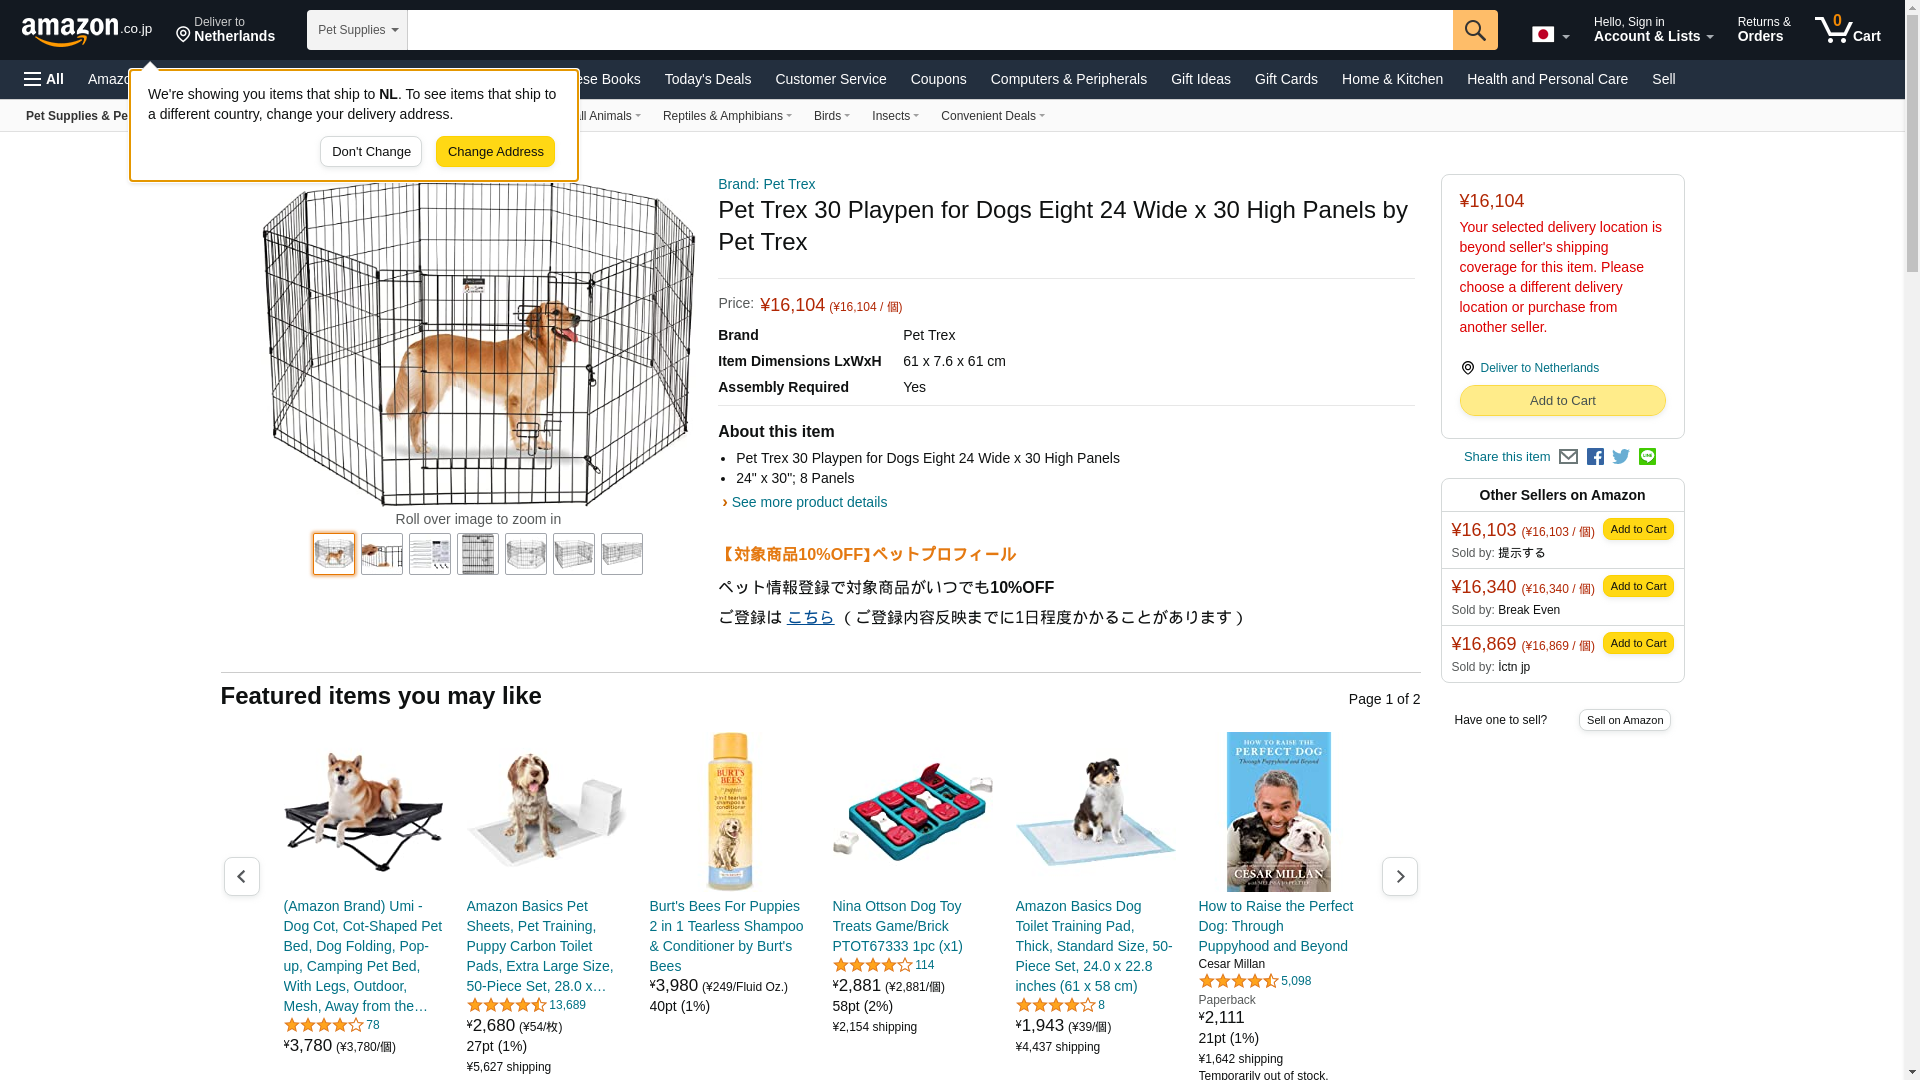Open Account & Lists dropdown

click(x=1653, y=30)
